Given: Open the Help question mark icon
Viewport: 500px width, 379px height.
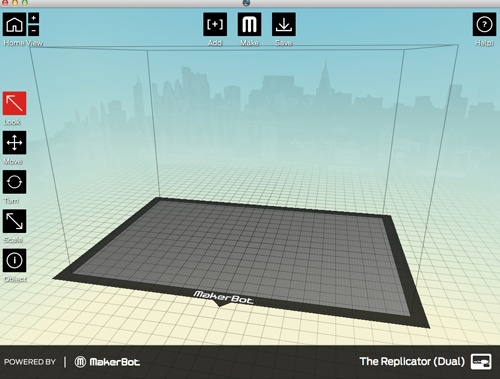Looking at the screenshot, I should [484, 24].
